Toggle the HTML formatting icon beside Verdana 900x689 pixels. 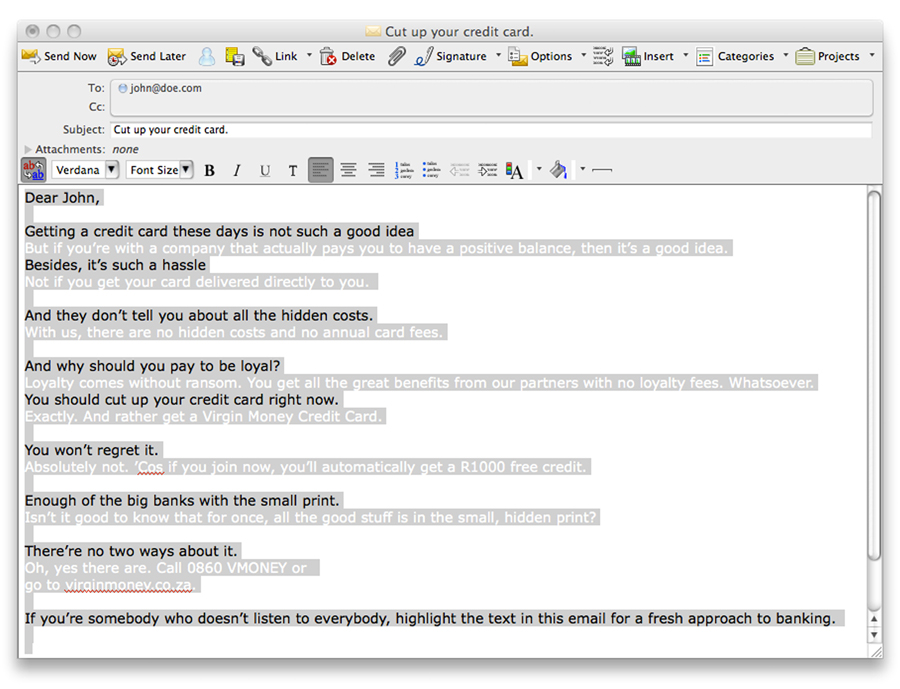coord(33,170)
